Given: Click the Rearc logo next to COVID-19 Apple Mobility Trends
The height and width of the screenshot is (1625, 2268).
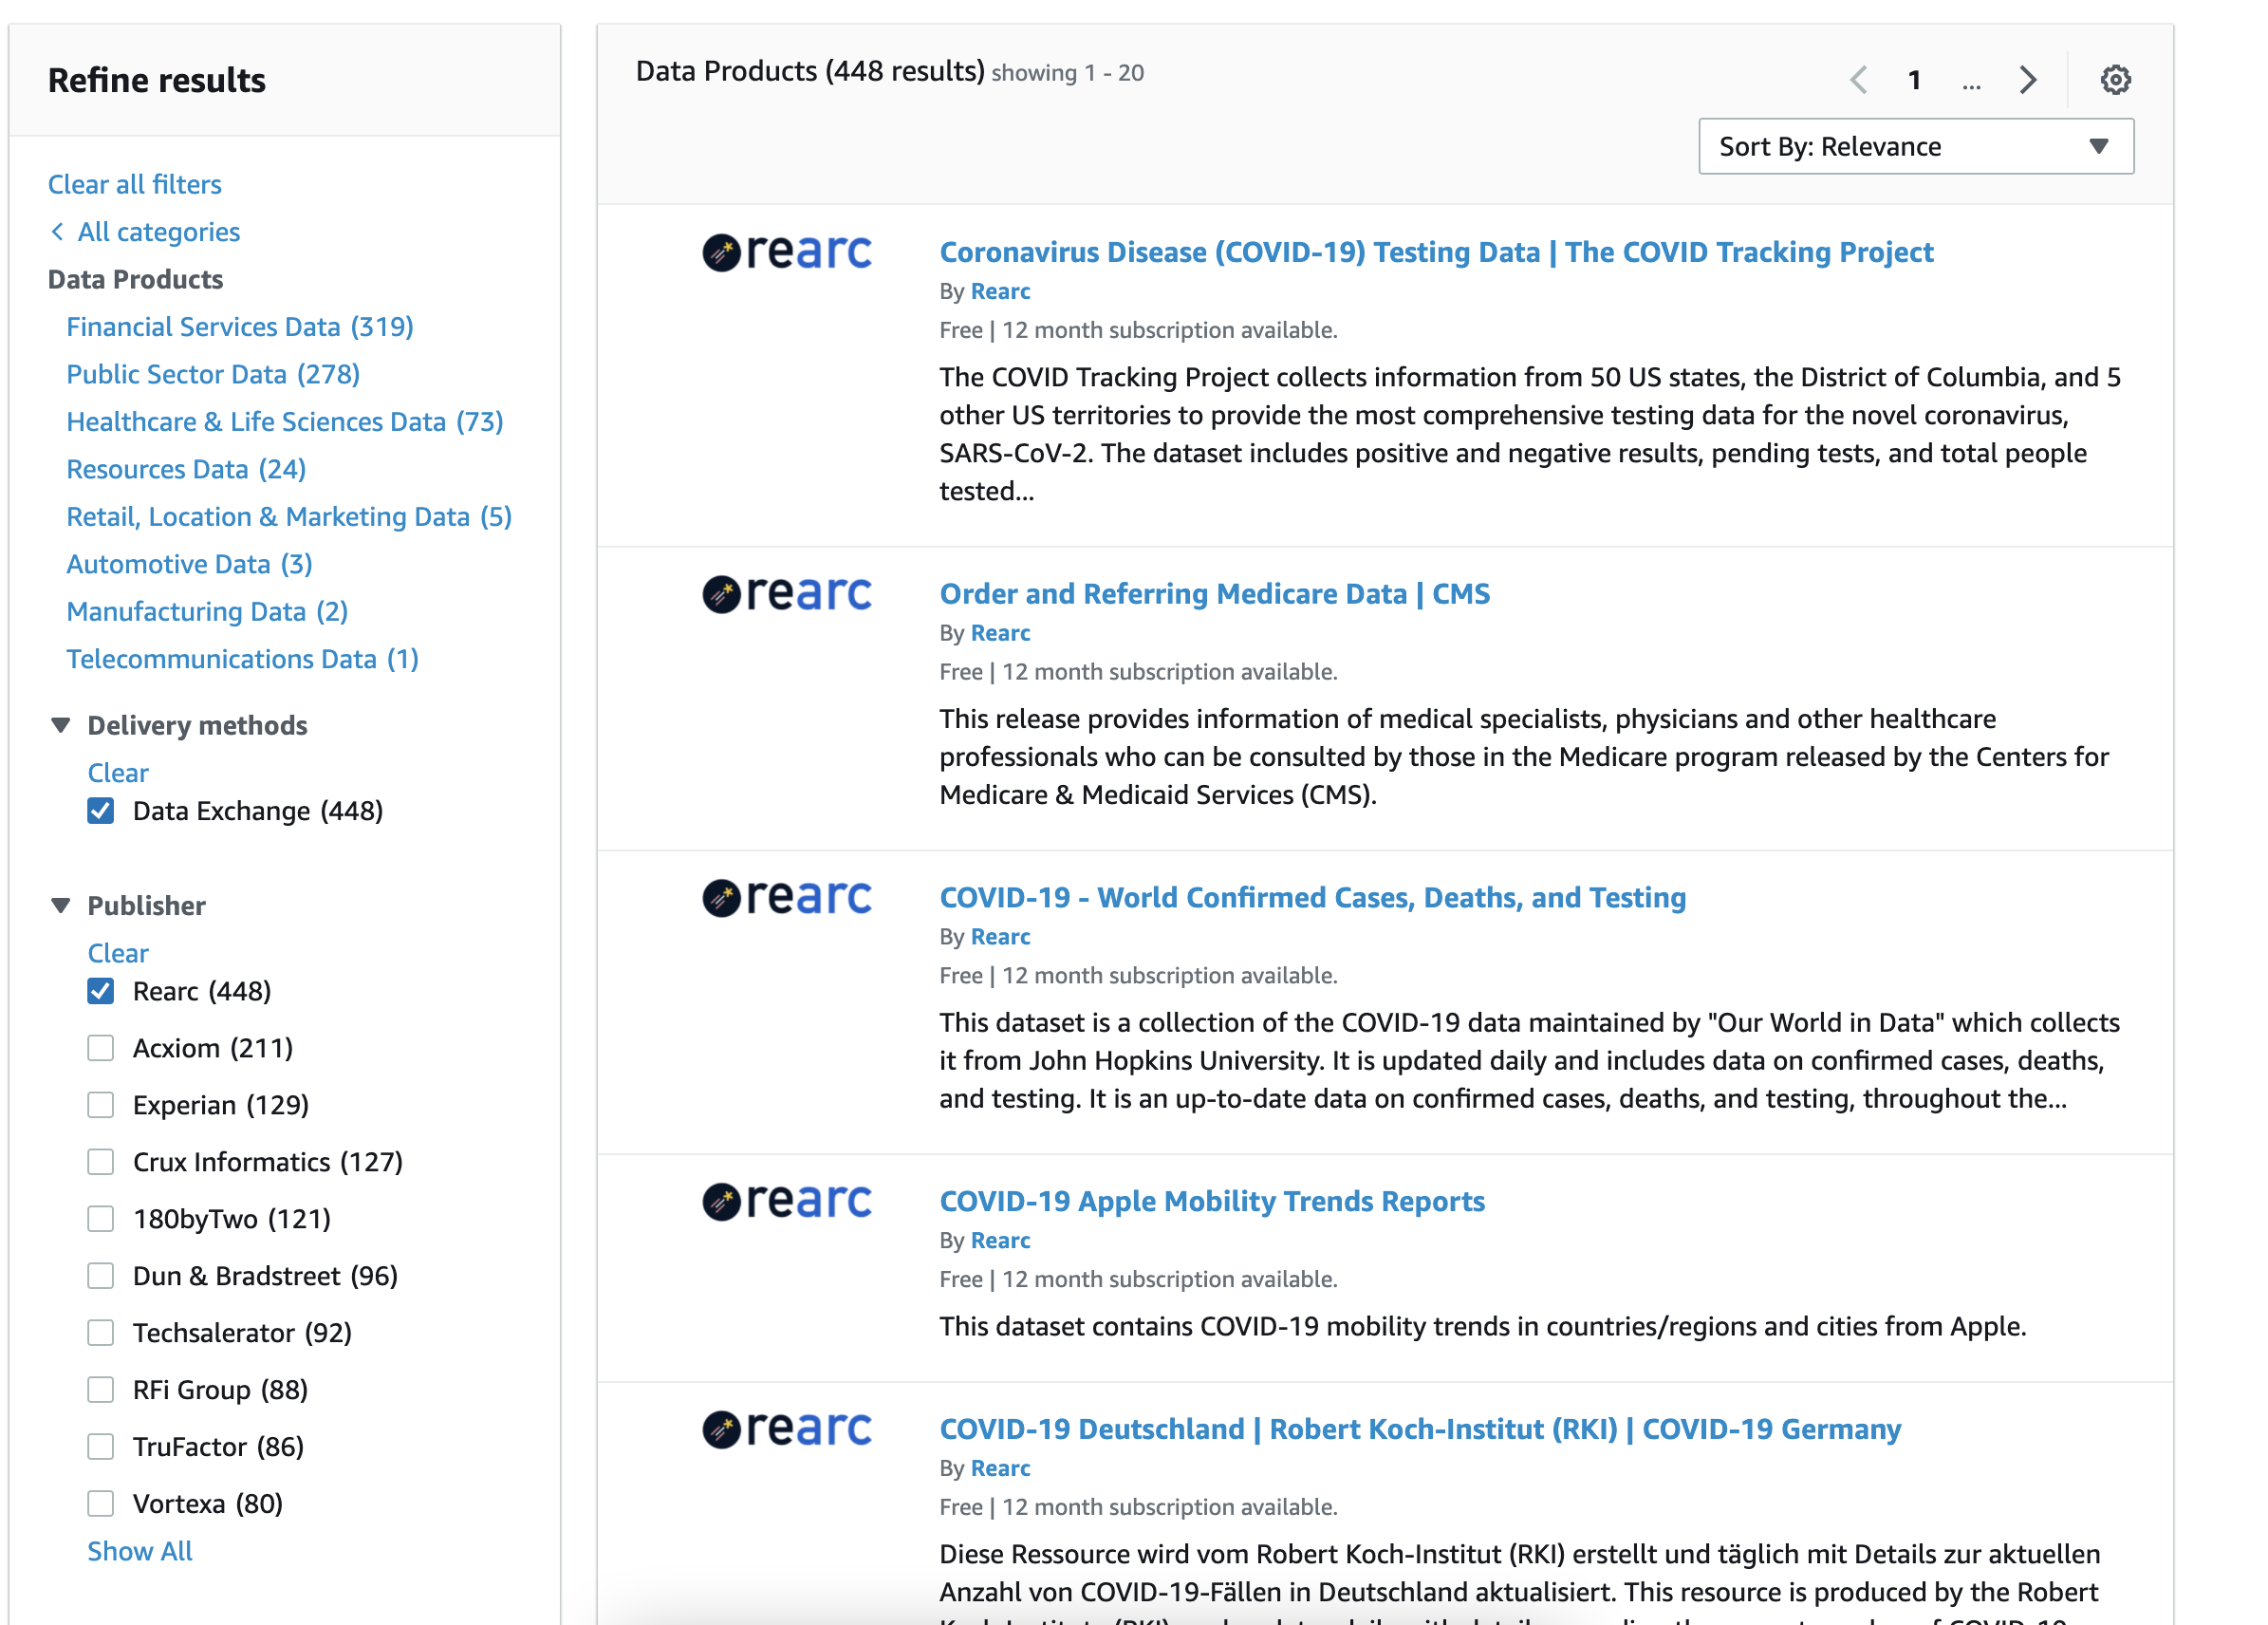Looking at the screenshot, I should pyautogui.click(x=788, y=1201).
